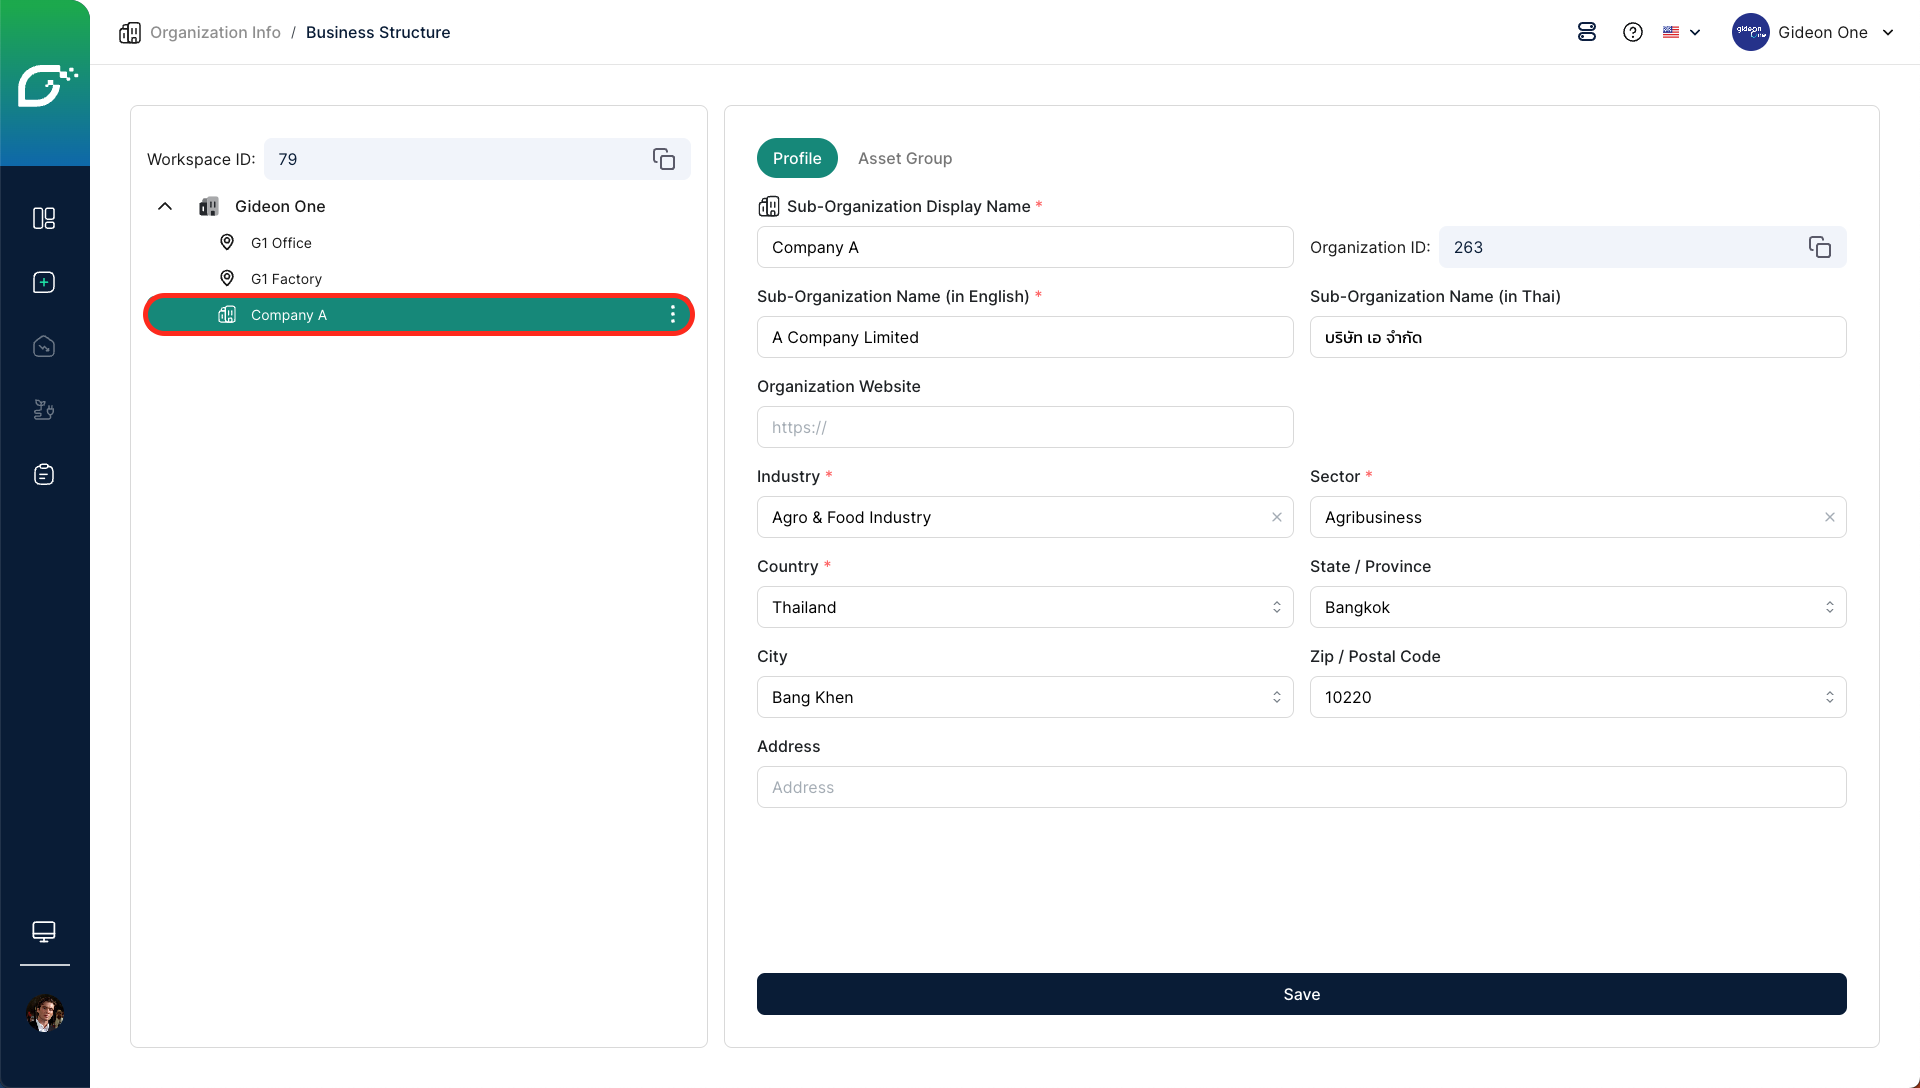Copy the Organization ID 263
This screenshot has width=1920, height=1088.
[x=1819, y=247]
